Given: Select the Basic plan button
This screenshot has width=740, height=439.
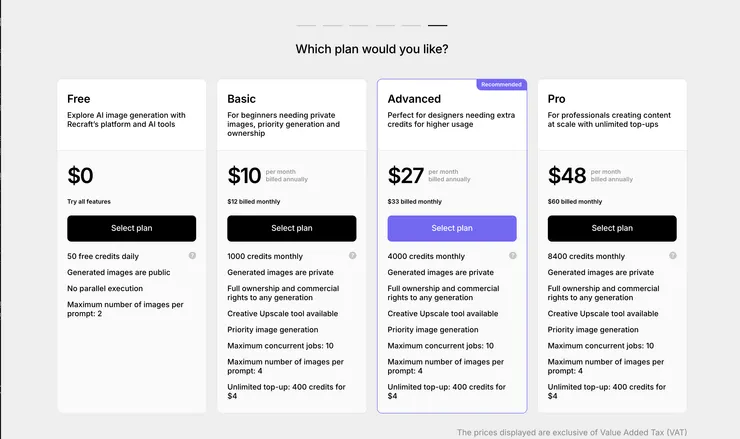Looking at the screenshot, I should coord(291,228).
